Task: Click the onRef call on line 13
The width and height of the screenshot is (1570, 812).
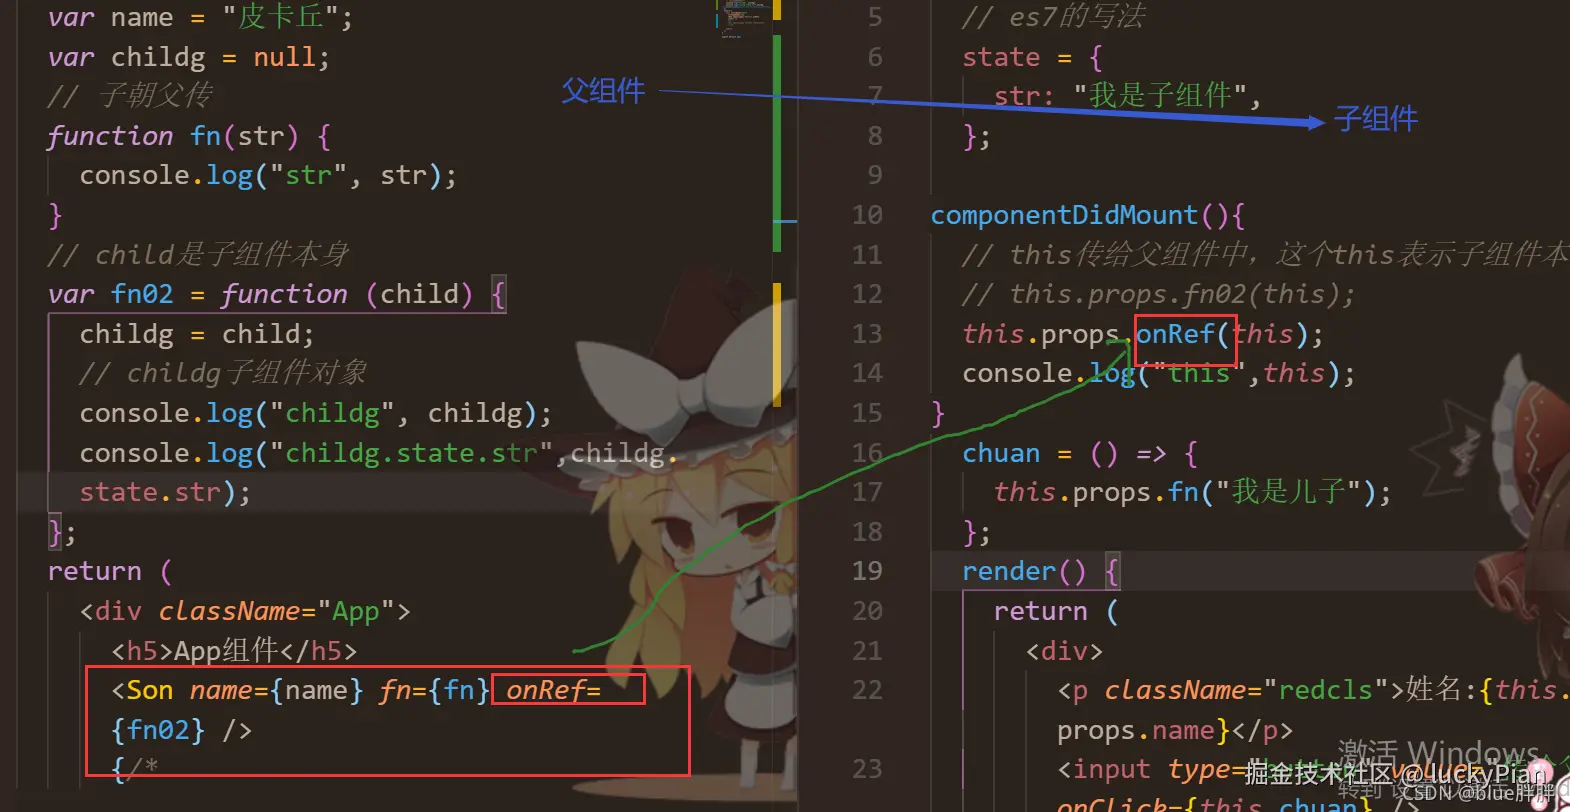Action: click(x=1175, y=334)
